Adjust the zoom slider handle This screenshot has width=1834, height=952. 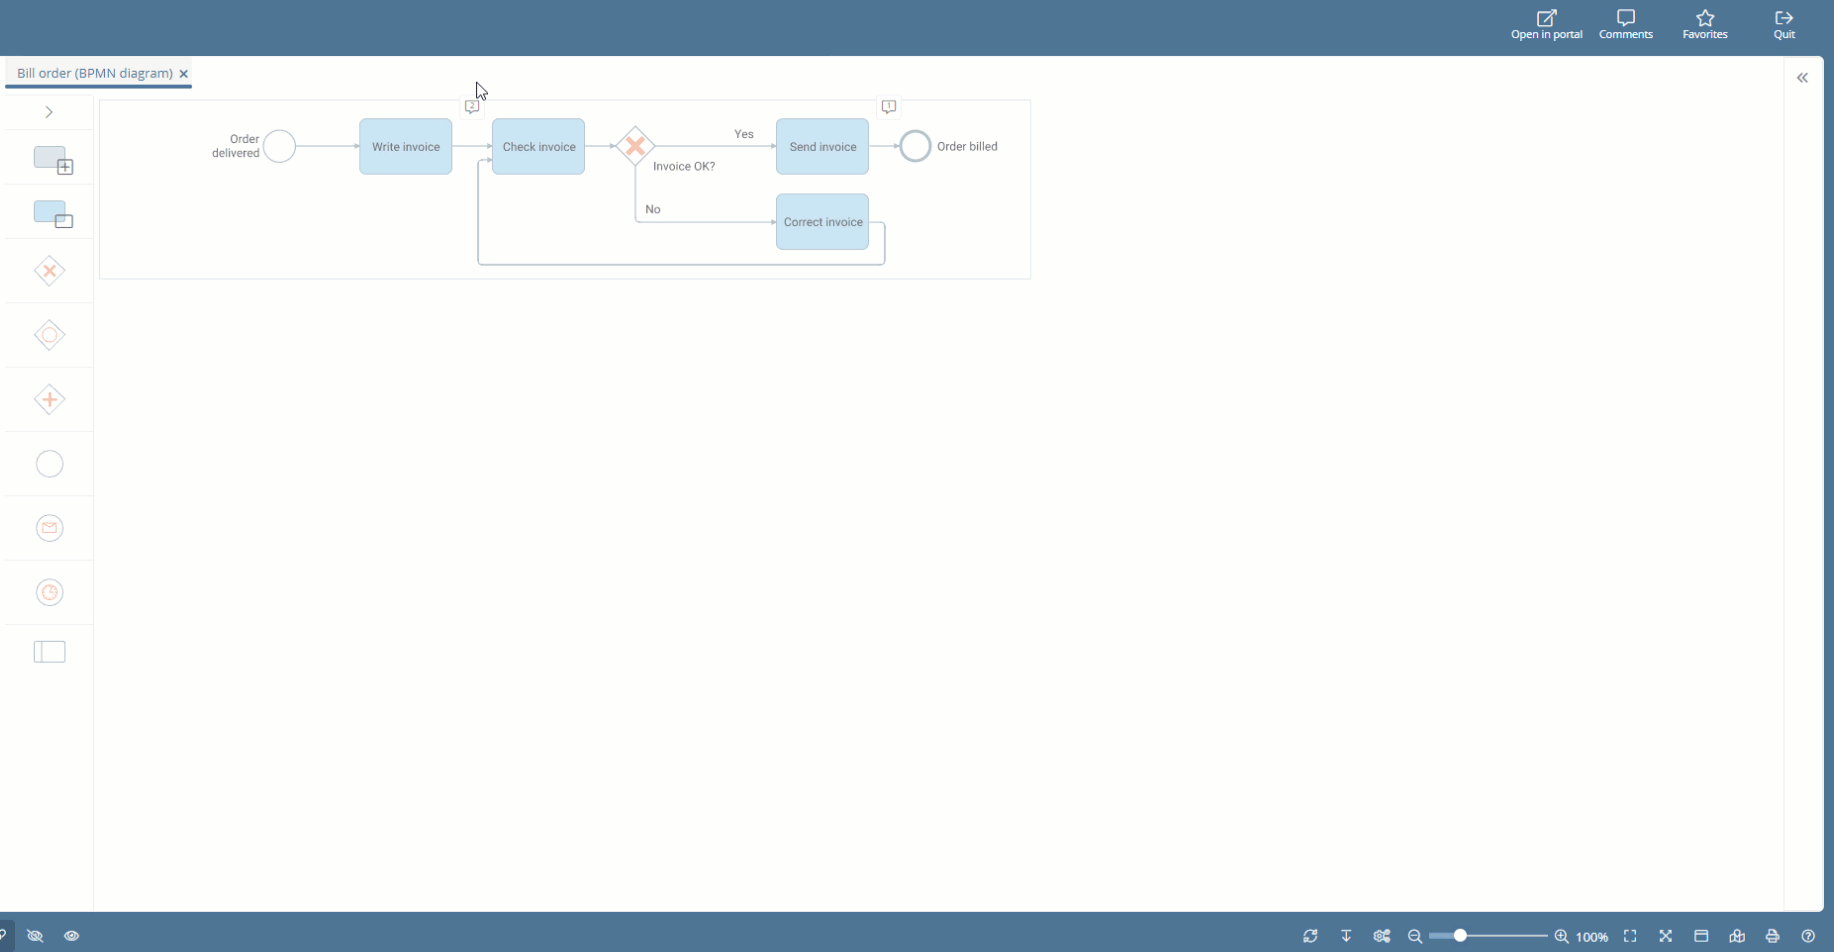pos(1460,936)
